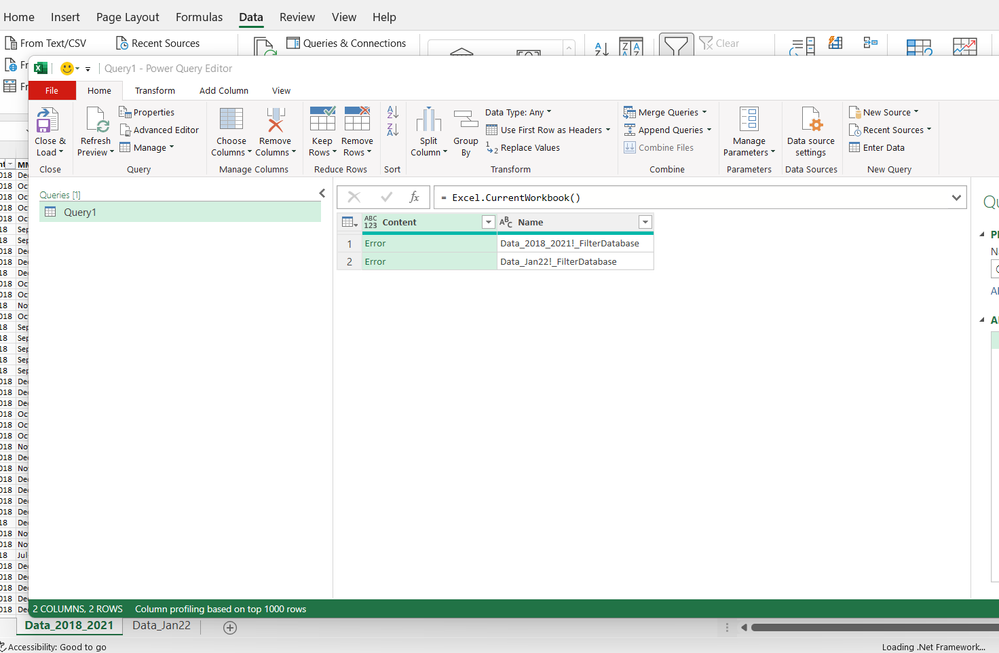
Task: Click Combine Files button
Action: [x=659, y=148]
